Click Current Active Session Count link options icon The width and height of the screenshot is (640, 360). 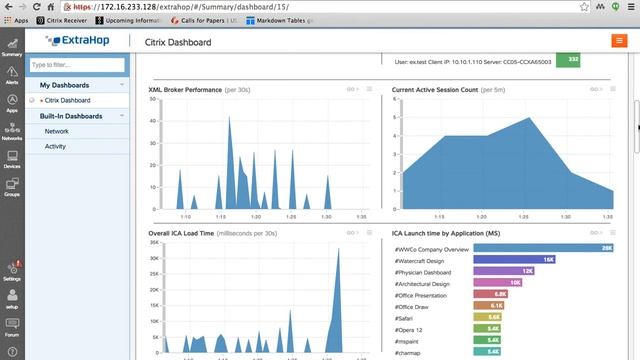coord(596,89)
